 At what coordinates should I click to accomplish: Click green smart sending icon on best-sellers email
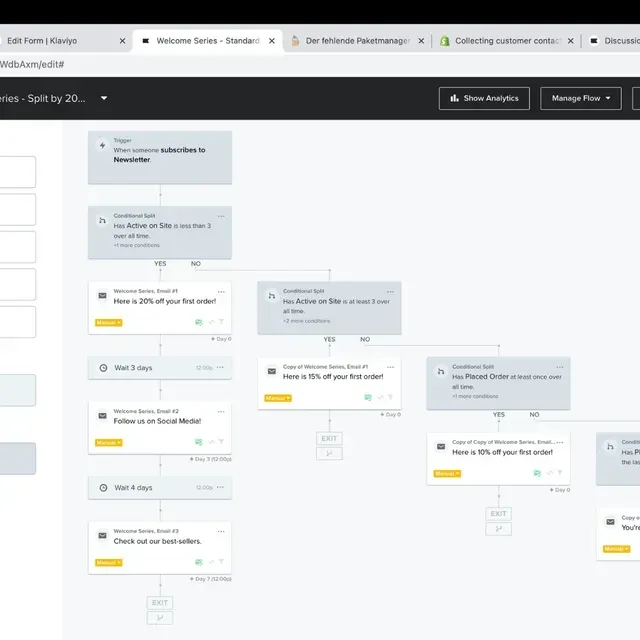coord(199,562)
